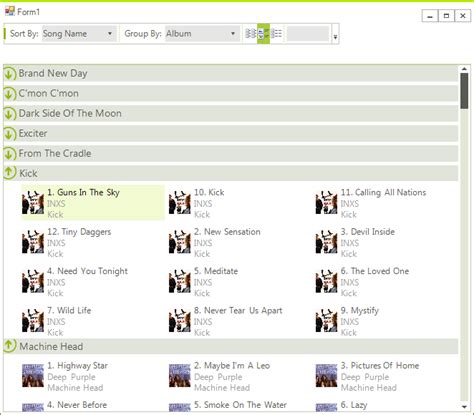Select album art for Calling All Nations

point(326,203)
